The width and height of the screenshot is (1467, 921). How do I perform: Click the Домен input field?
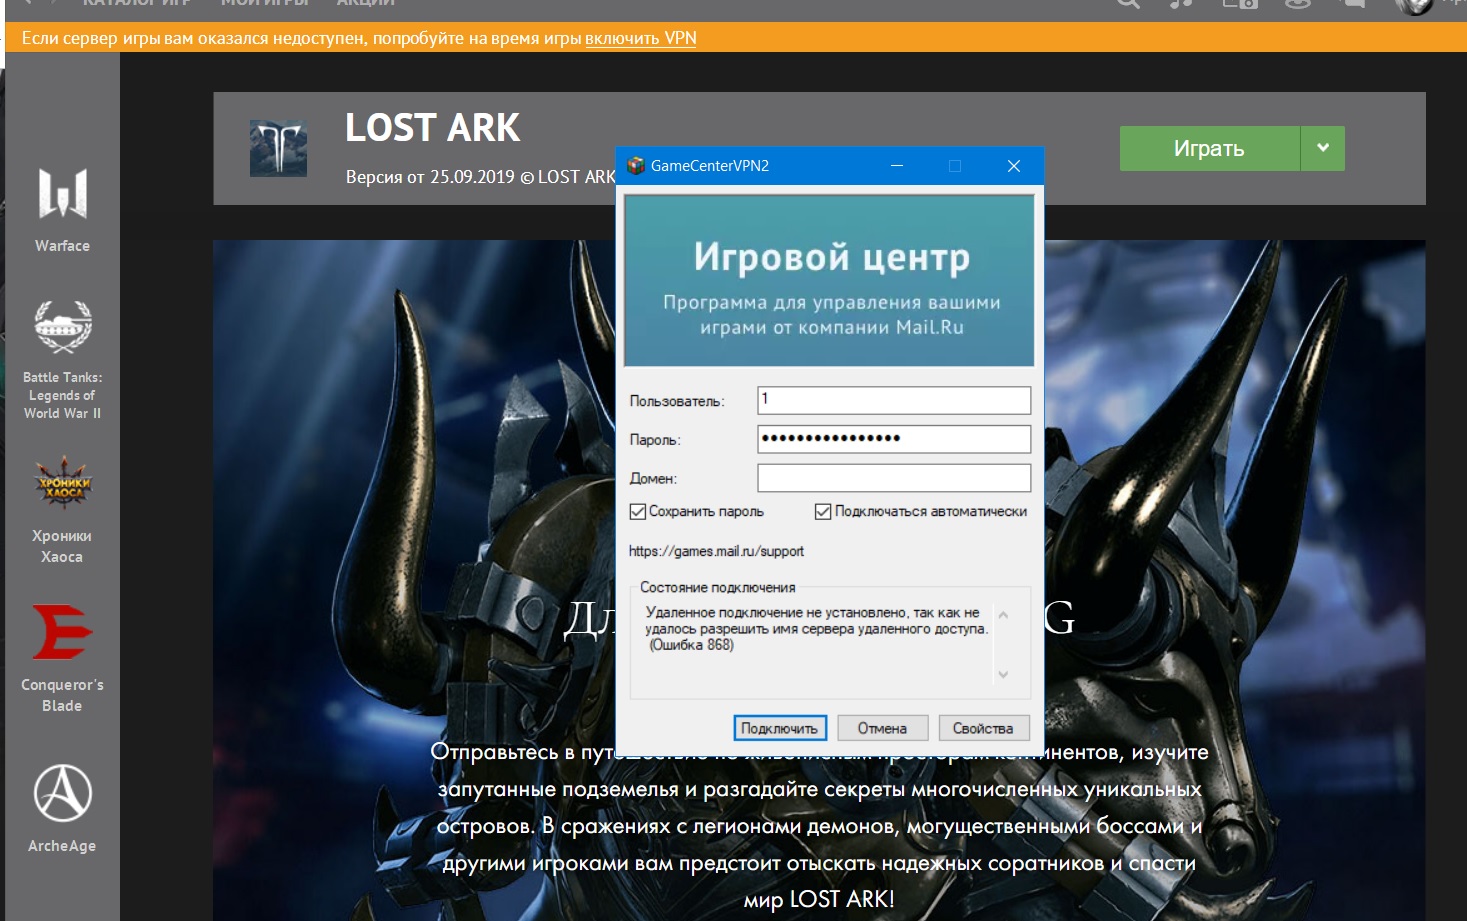pos(894,478)
